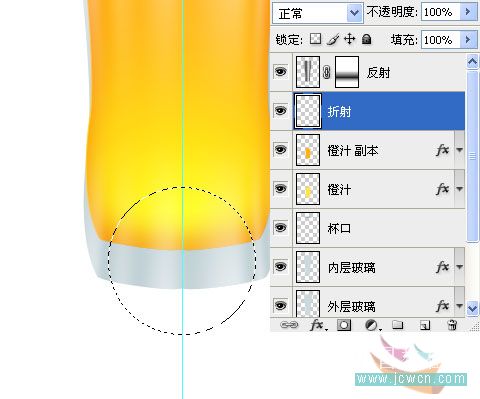Image resolution: width=480 pixels, height=399 pixels.
Task: Click the 不透明度 100% value field
Action: 441,12
